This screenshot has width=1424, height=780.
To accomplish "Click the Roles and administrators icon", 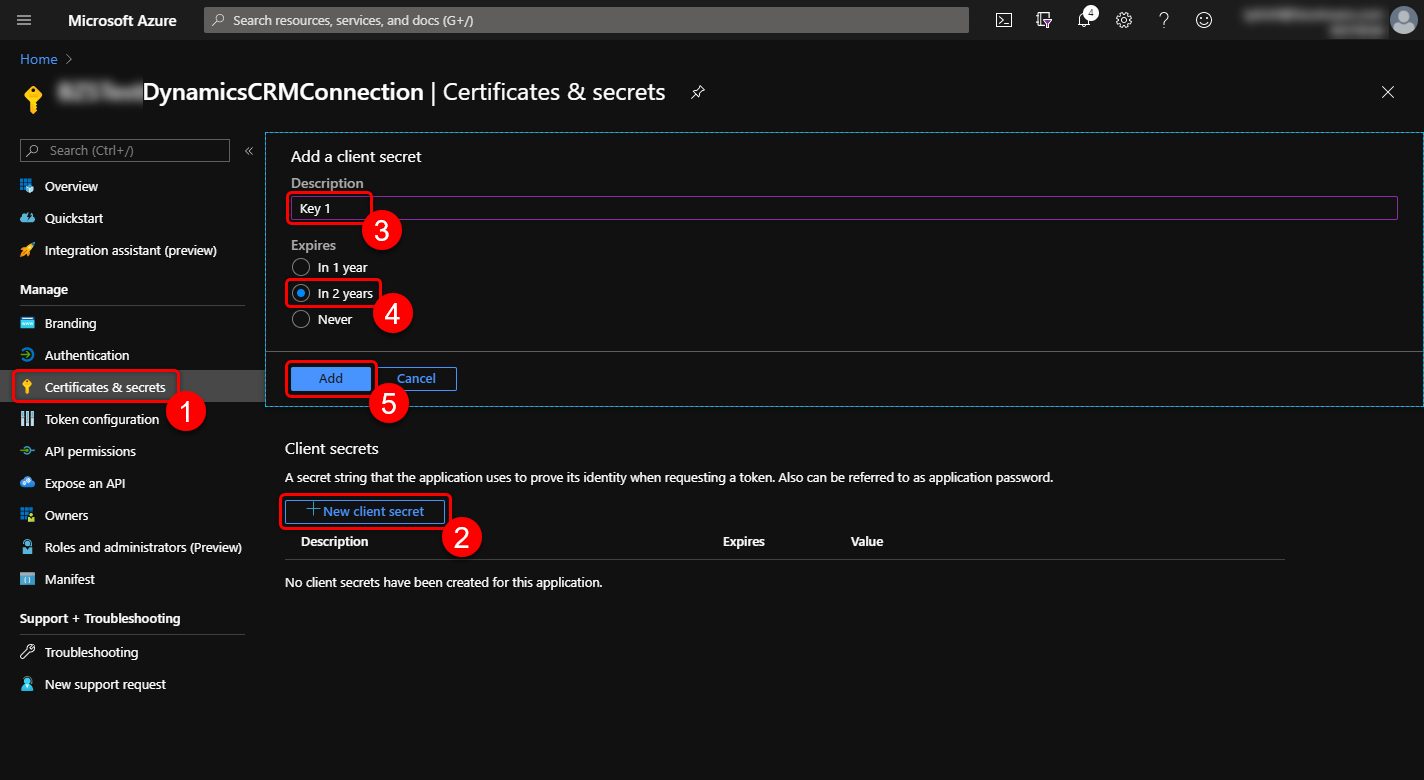I will (27, 547).
